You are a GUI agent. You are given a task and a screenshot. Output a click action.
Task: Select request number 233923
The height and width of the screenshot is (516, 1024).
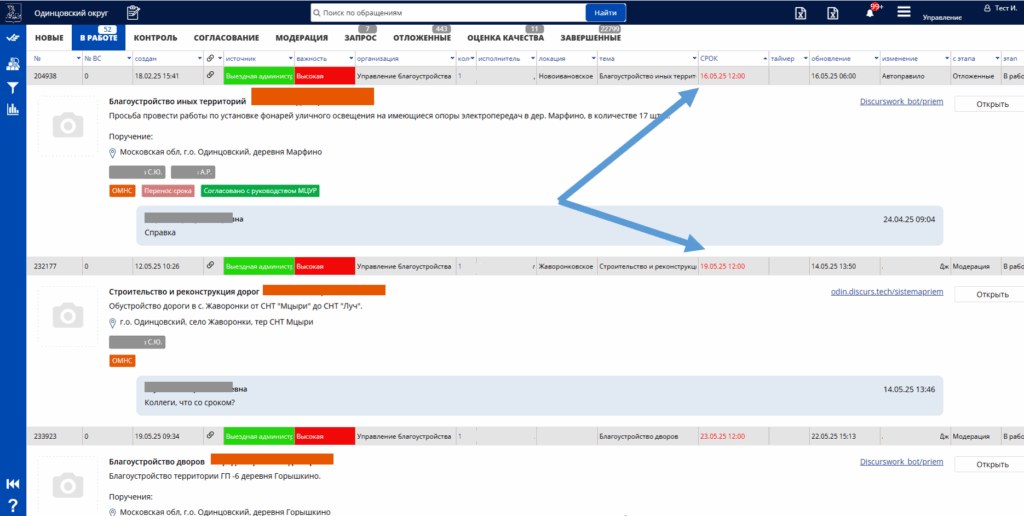(x=45, y=436)
